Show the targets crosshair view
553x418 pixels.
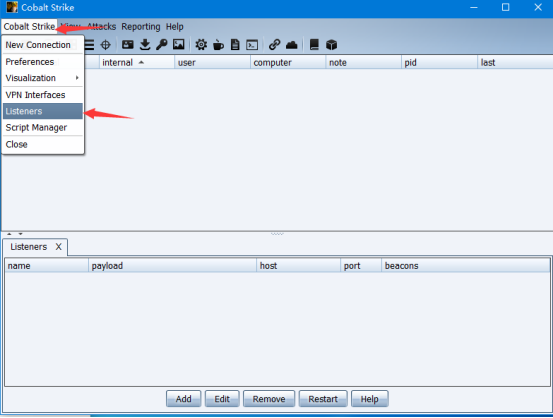[105, 45]
